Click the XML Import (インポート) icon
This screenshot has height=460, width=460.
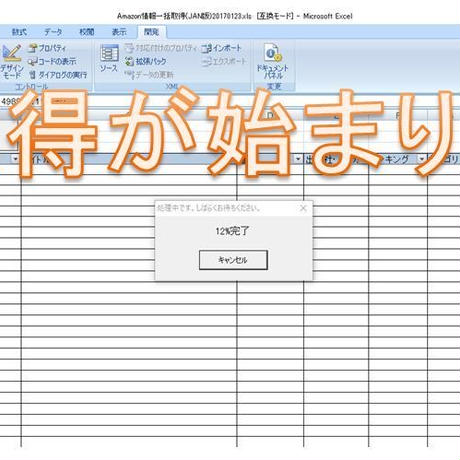point(221,48)
